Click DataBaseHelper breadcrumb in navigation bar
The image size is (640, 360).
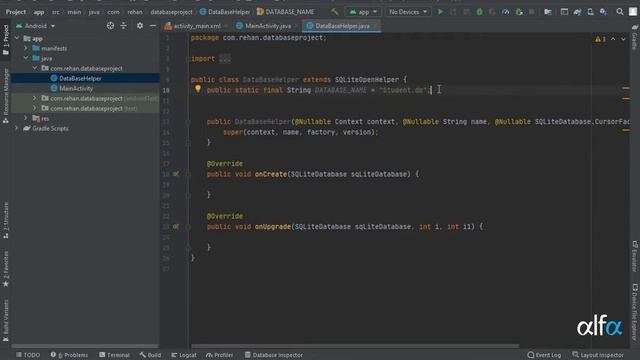224,12
